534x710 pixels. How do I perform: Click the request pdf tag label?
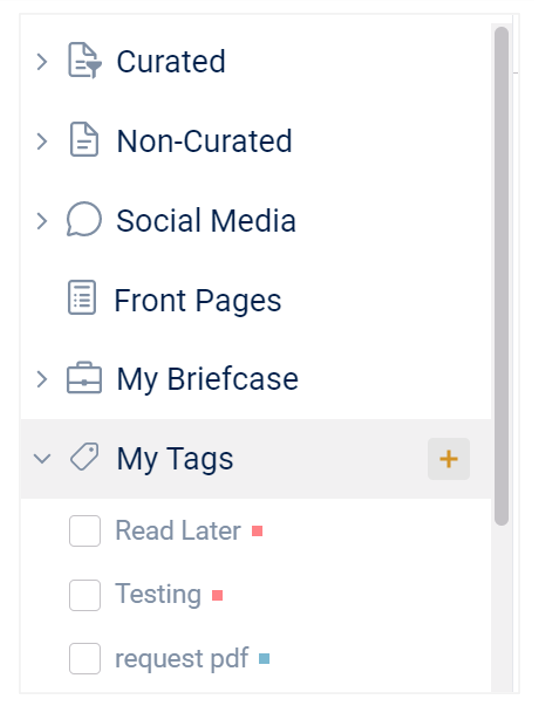click(182, 658)
